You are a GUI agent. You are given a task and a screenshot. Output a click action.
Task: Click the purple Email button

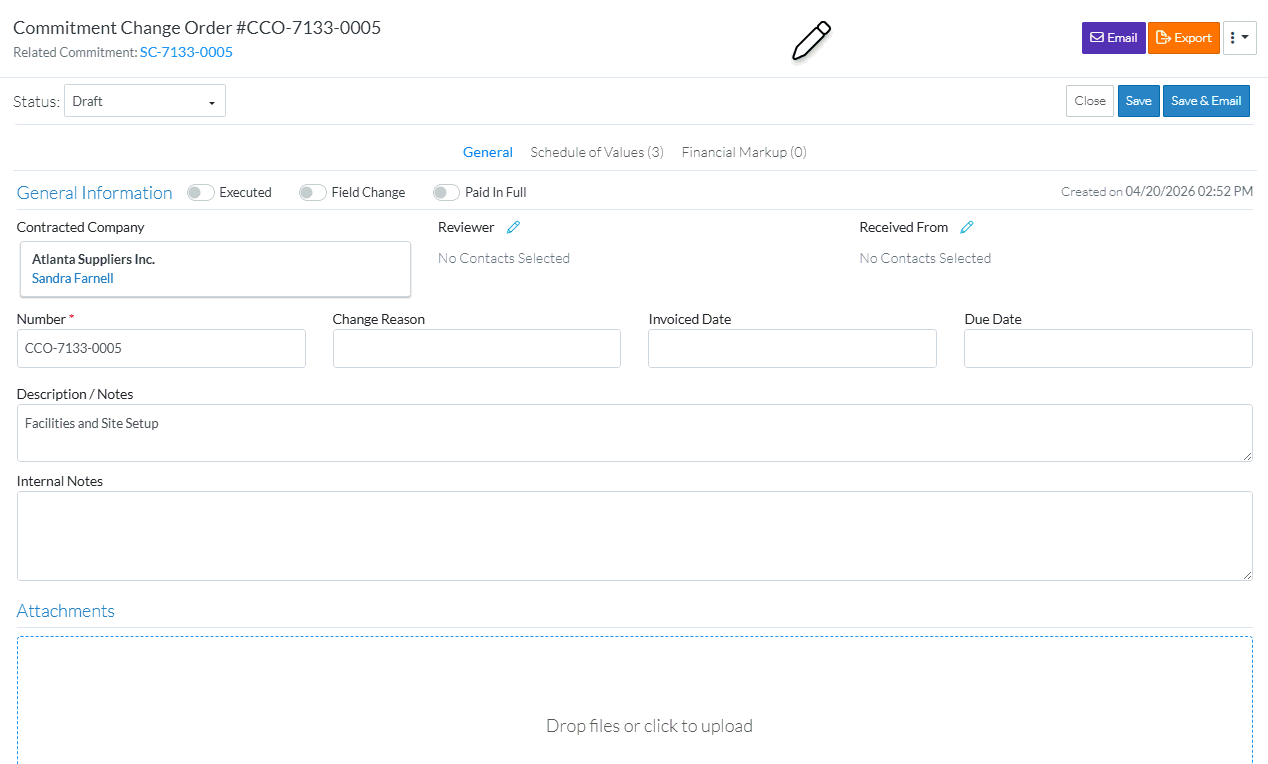pyautogui.click(x=1113, y=38)
